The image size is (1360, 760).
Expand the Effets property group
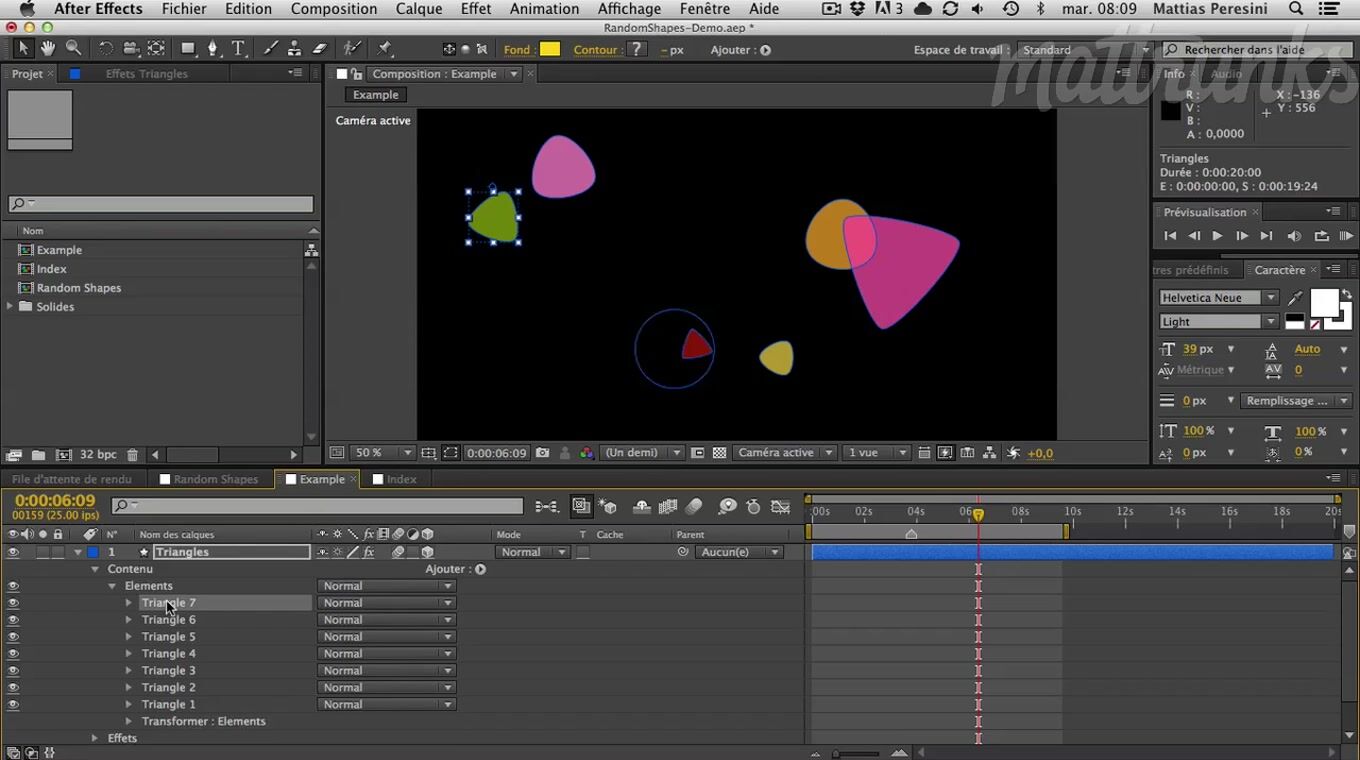[95, 738]
